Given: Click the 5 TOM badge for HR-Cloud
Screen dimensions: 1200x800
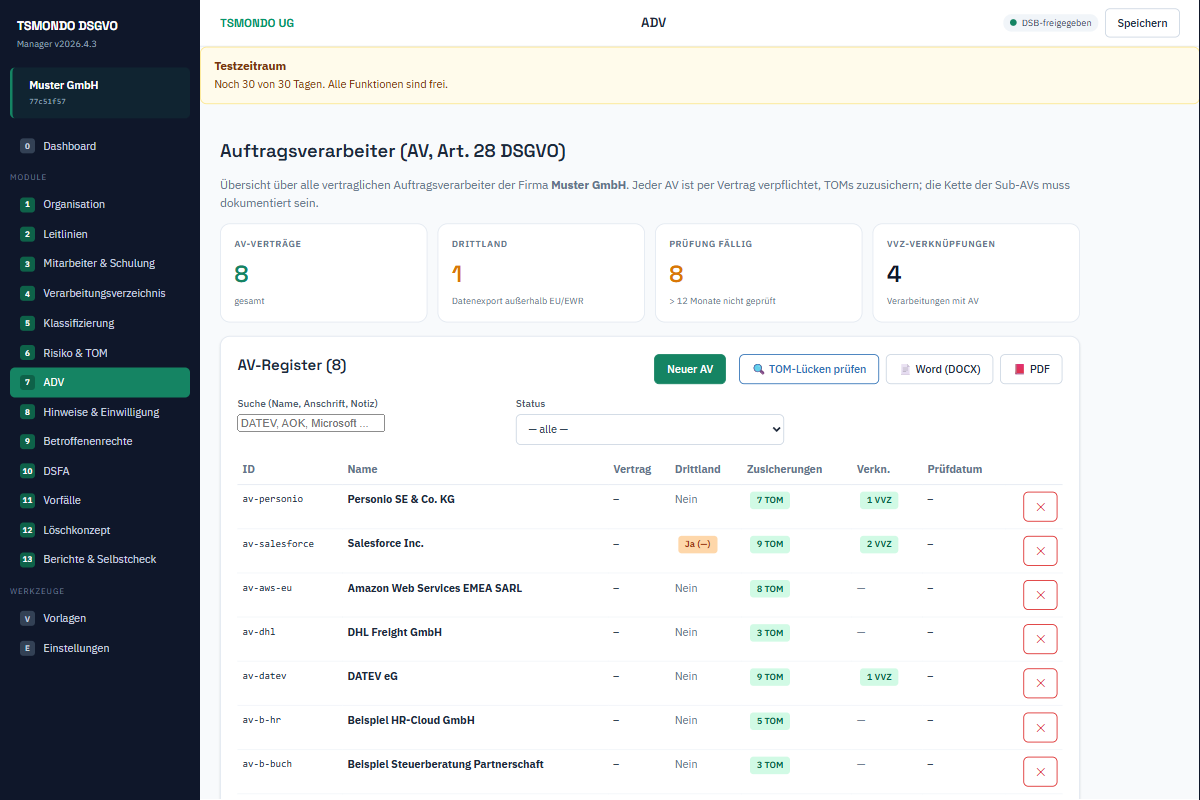Looking at the screenshot, I should [x=770, y=721].
